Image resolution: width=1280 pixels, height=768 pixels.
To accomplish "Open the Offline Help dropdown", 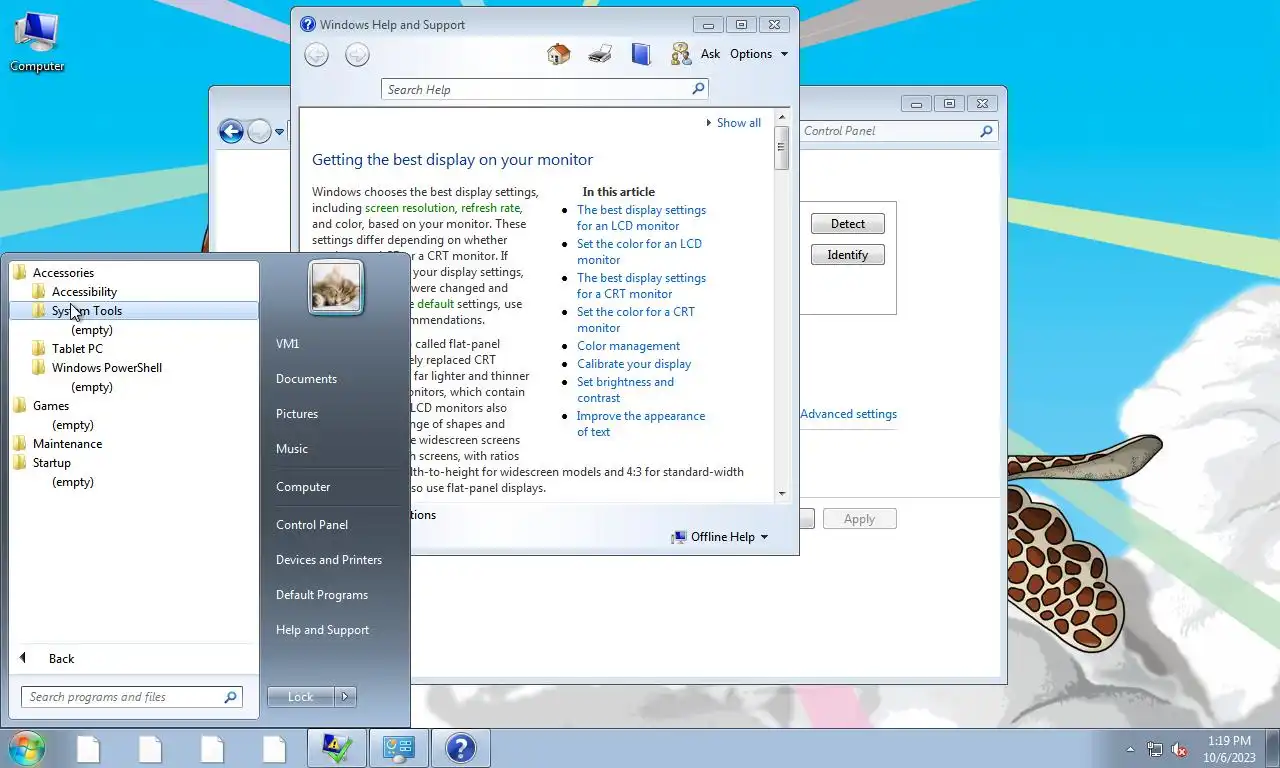I will pyautogui.click(x=721, y=537).
